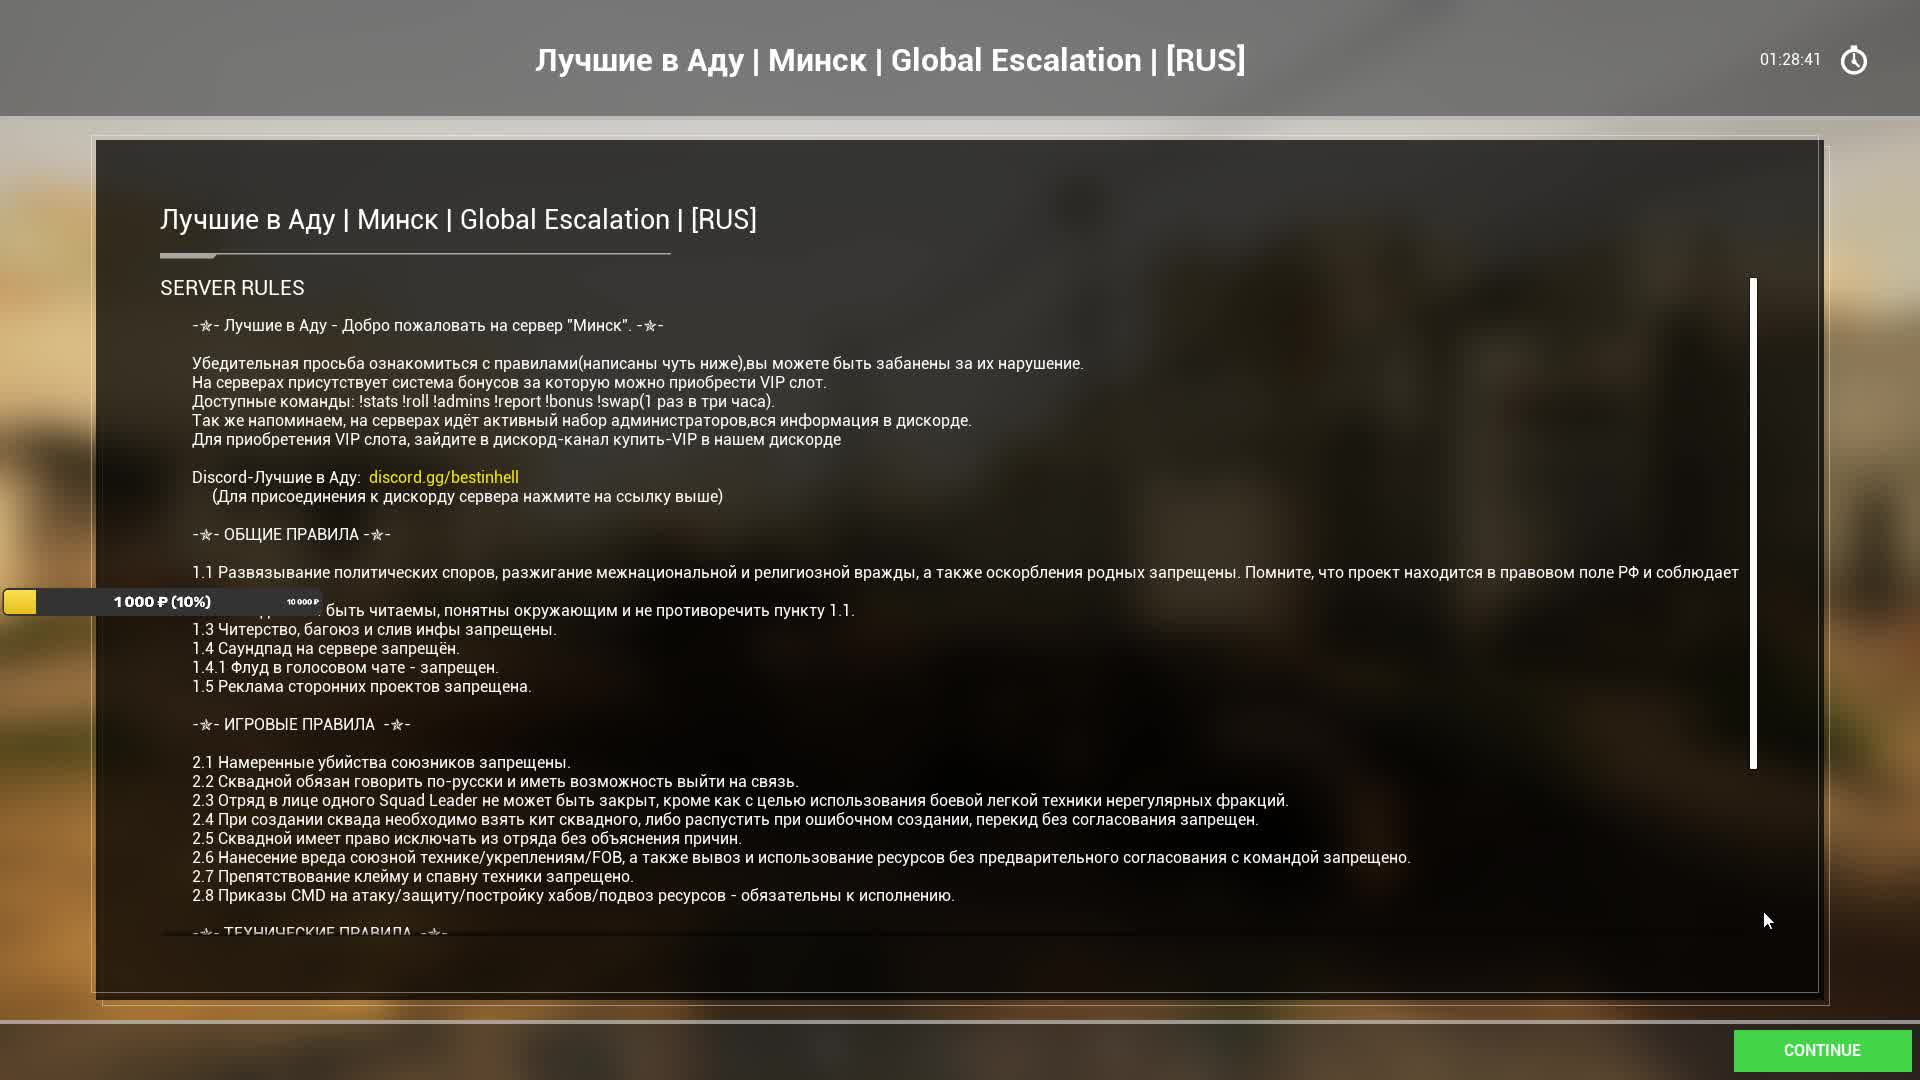Click star icon before ОБЩИЕ ПРАВИЛА heading
1920x1080 pixels.
(206, 535)
